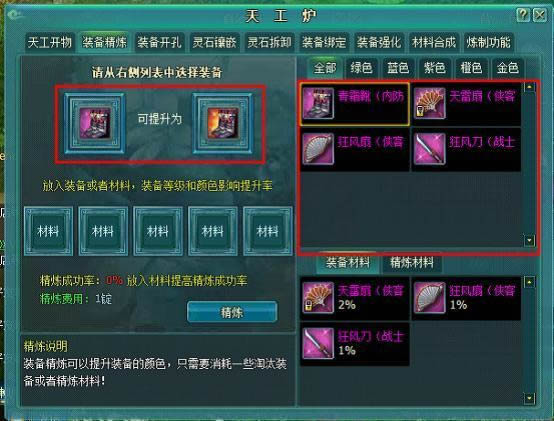Add 天雷扇 2% material icon from lower list

point(318,297)
